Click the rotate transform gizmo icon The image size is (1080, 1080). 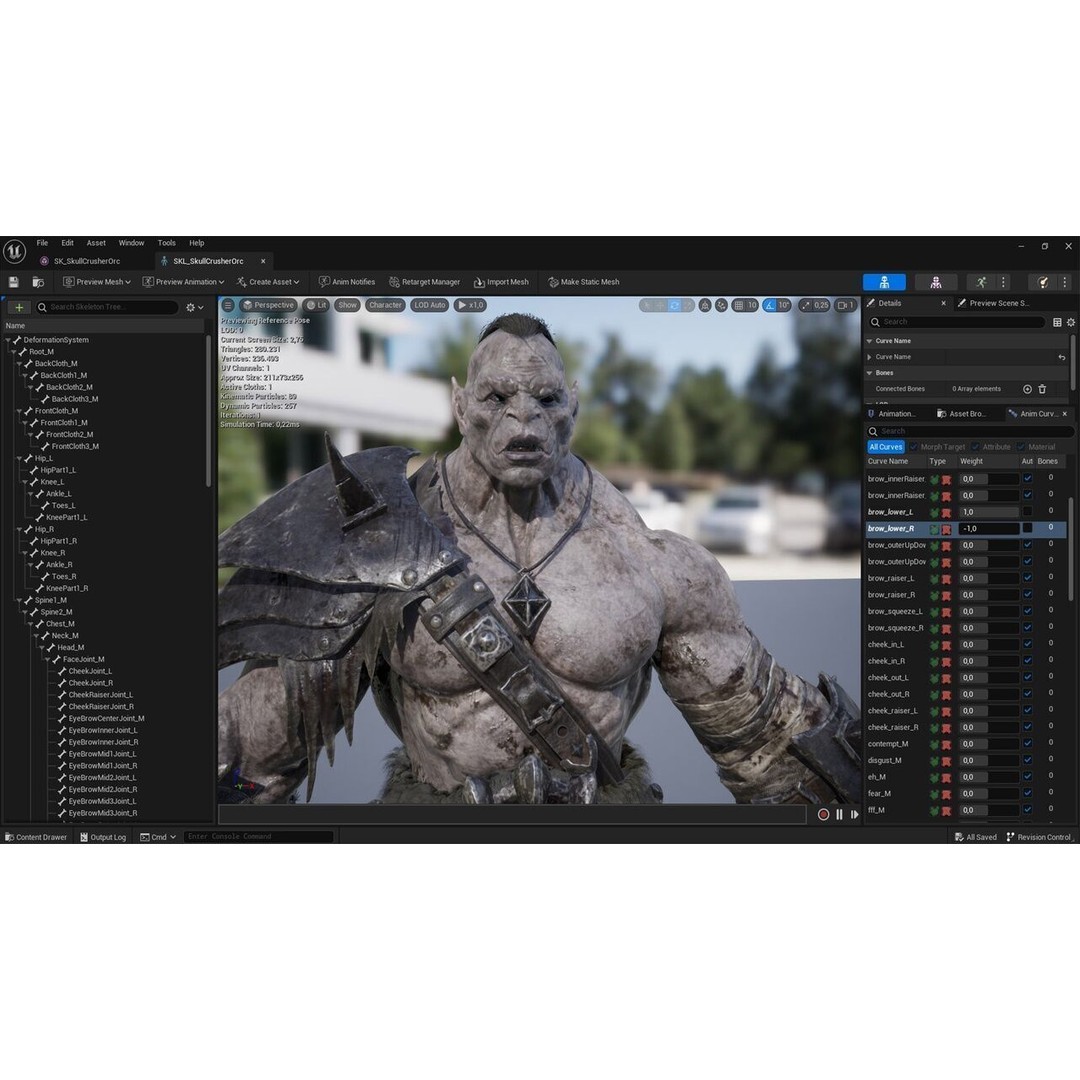click(x=674, y=305)
